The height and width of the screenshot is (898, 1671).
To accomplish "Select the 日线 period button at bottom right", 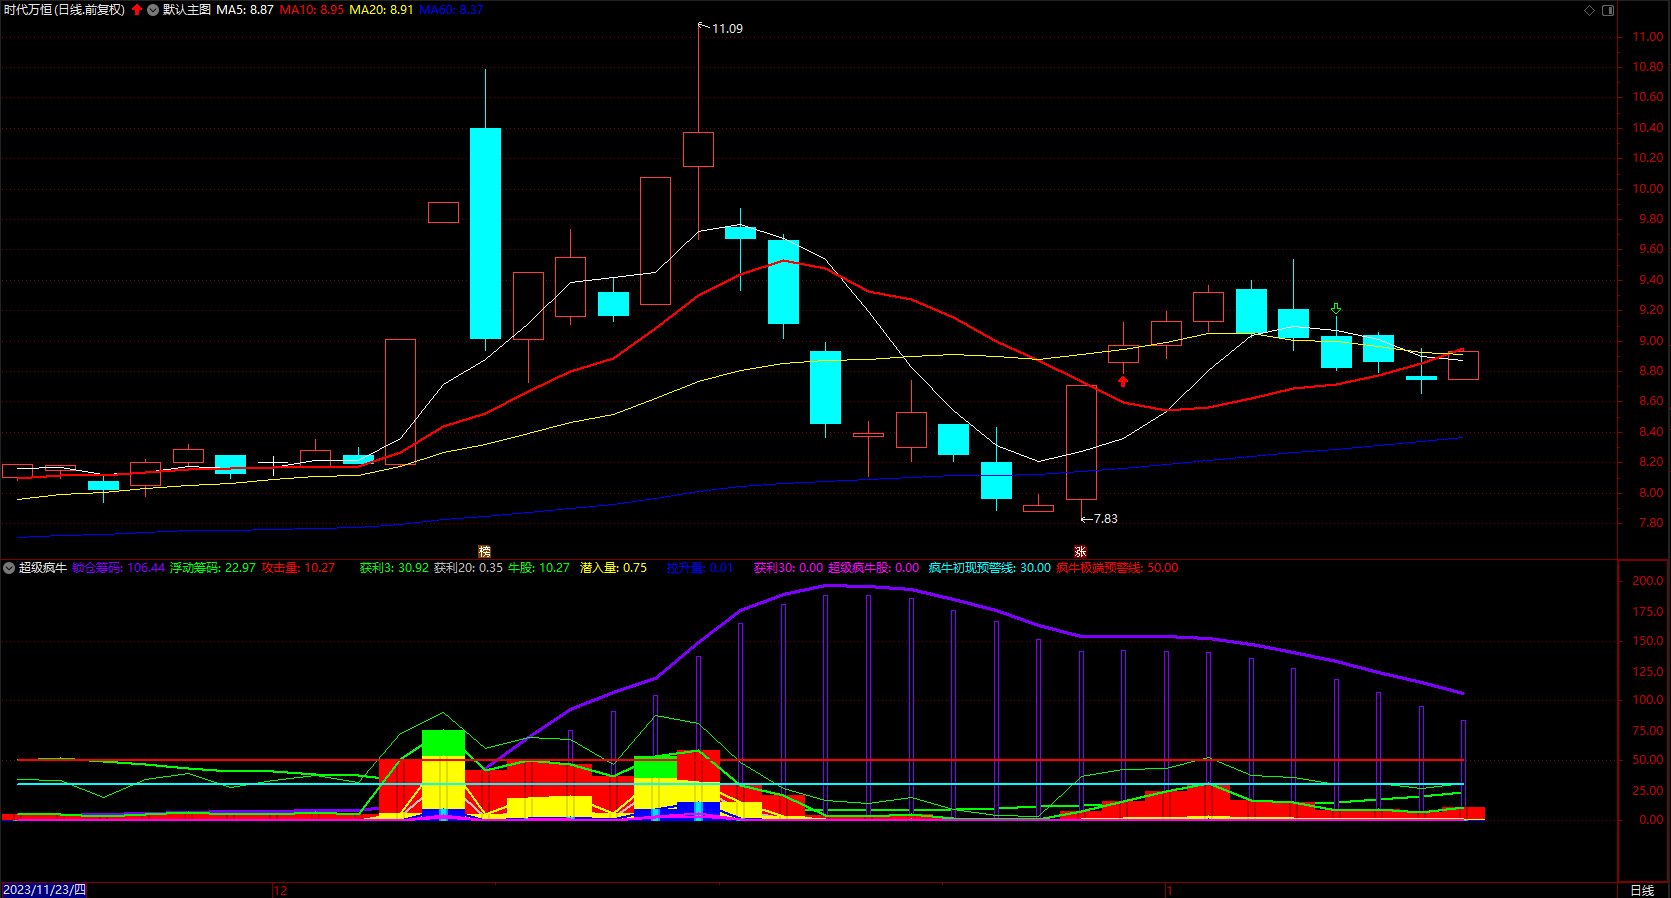I will pyautogui.click(x=1642, y=890).
